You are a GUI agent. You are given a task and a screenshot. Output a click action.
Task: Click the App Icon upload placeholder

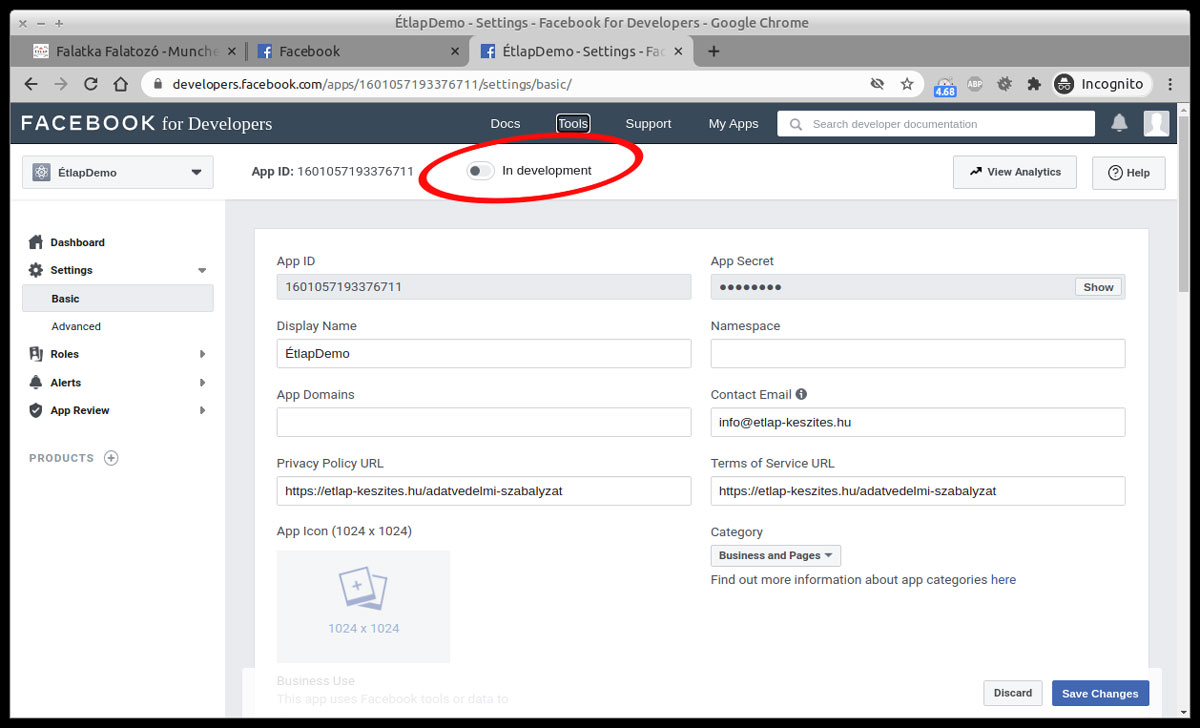[x=363, y=606]
